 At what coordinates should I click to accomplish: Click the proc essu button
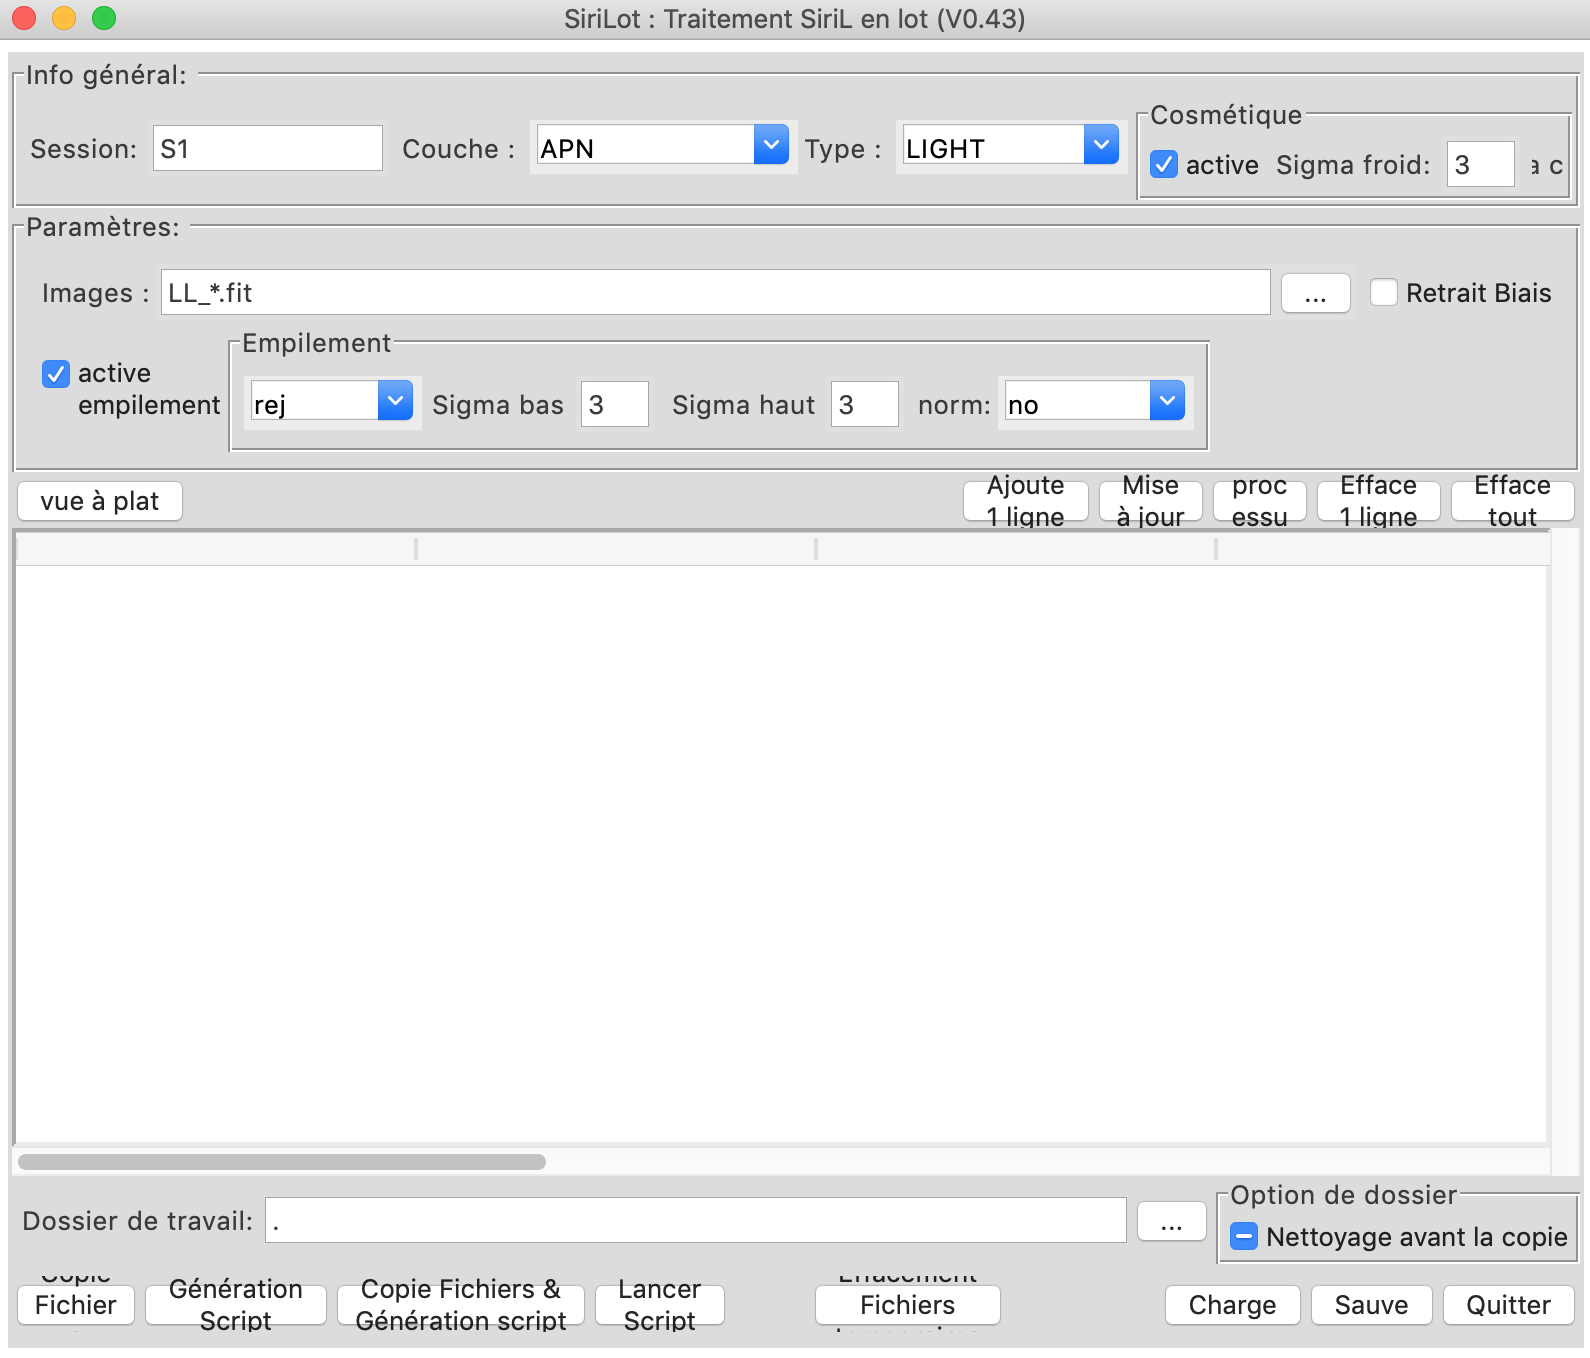(1260, 501)
